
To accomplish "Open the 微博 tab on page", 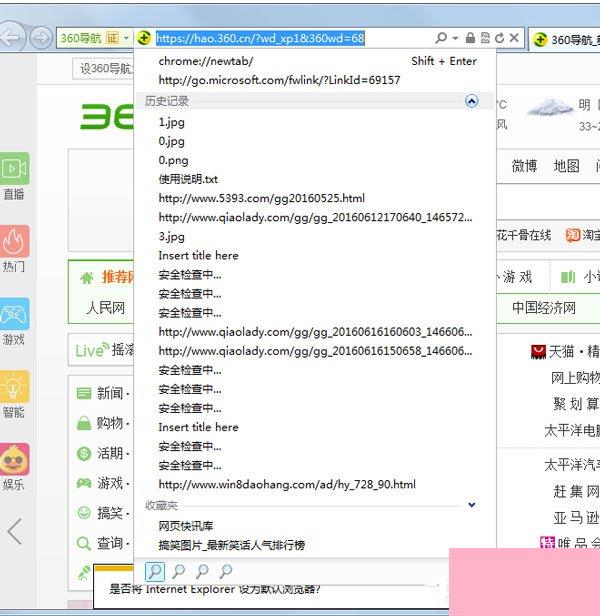I will (x=524, y=166).
